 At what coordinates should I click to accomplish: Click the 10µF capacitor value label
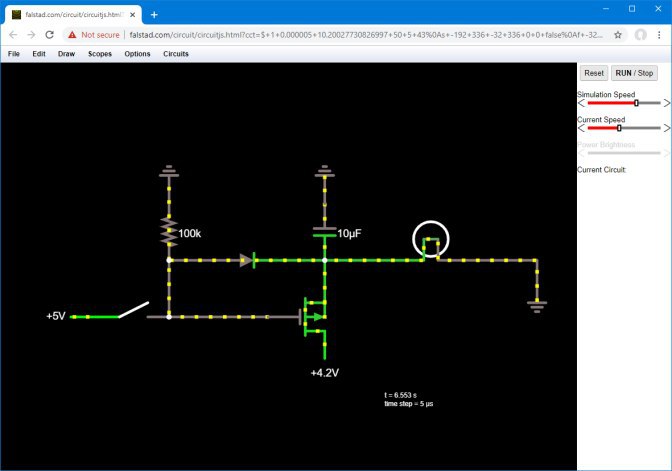pyautogui.click(x=349, y=233)
